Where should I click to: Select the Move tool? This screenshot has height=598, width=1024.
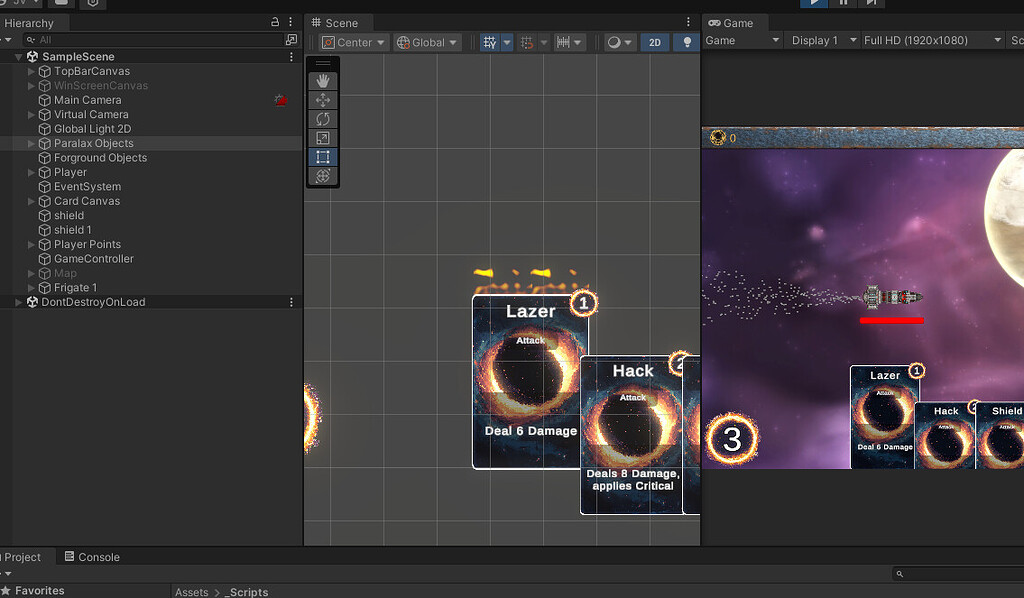tap(322, 99)
